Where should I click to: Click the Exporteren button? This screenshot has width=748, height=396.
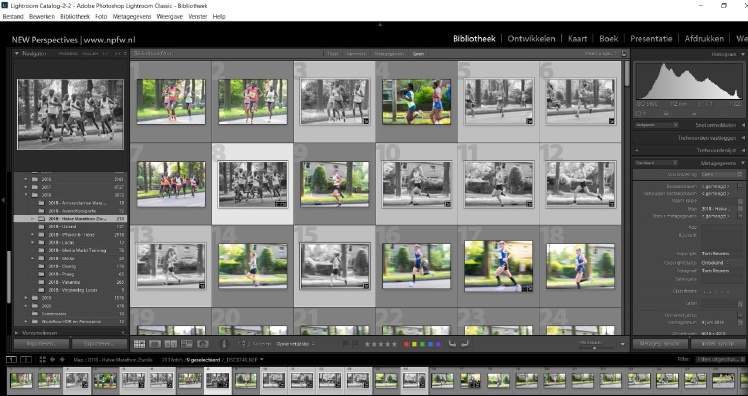(99, 344)
